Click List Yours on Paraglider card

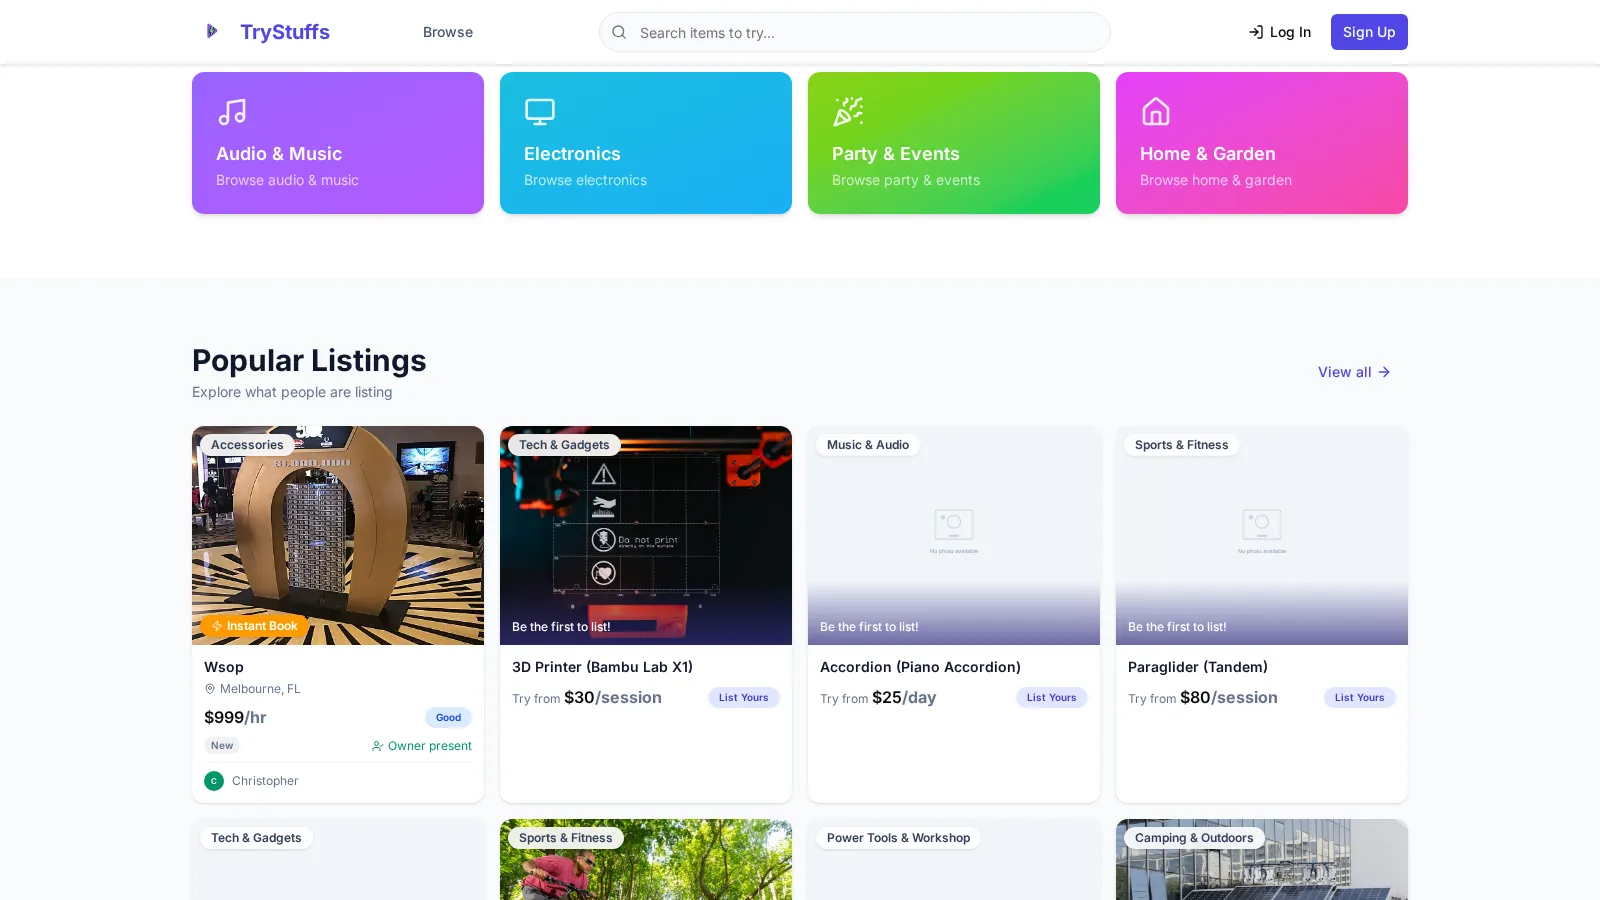[x=1360, y=698]
